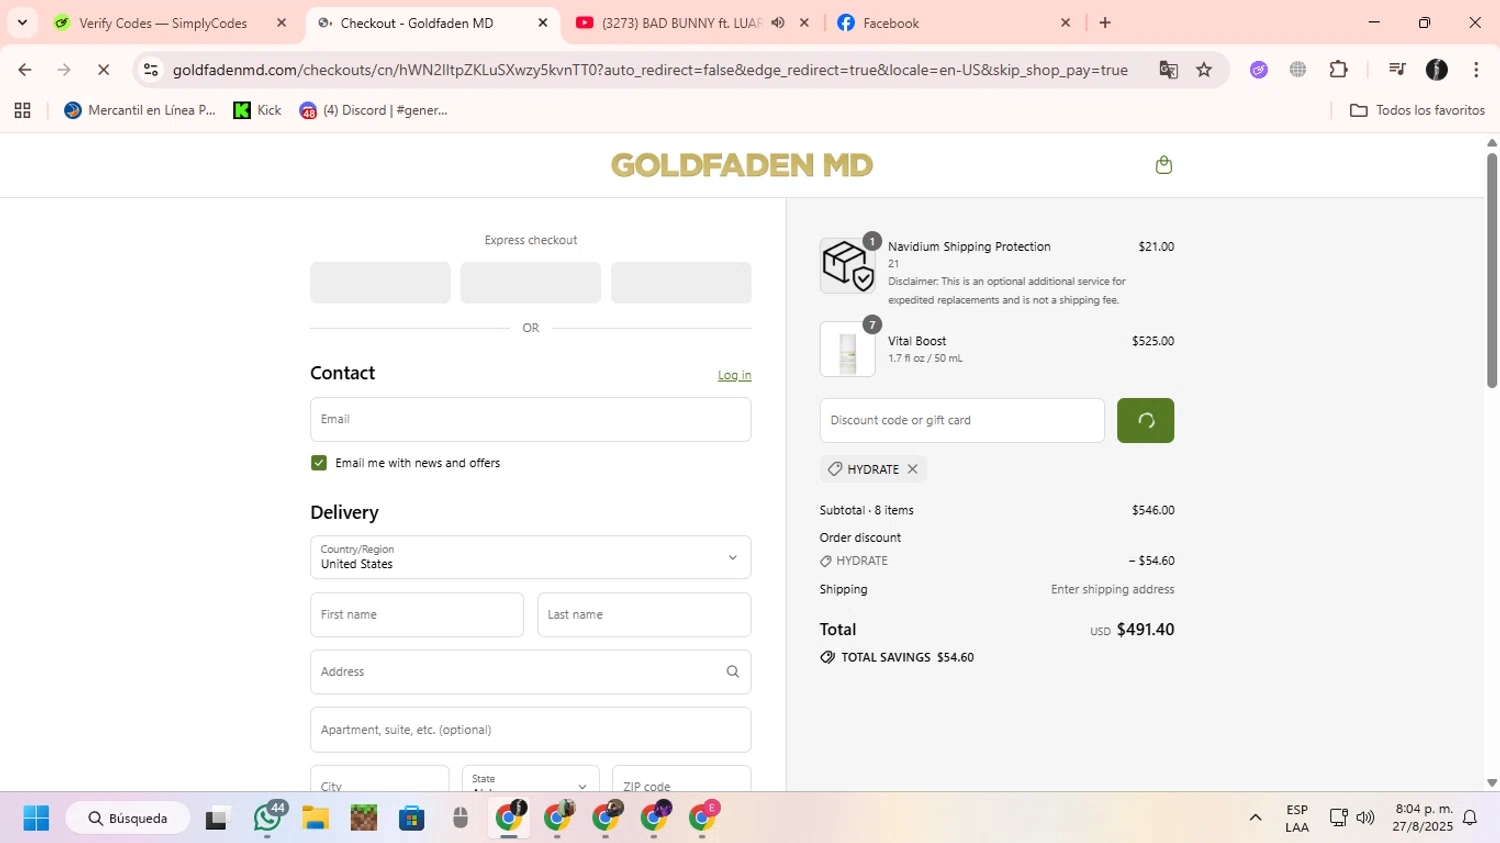Close the Facebook tab
Image resolution: width=1500 pixels, height=843 pixels.
(1065, 23)
